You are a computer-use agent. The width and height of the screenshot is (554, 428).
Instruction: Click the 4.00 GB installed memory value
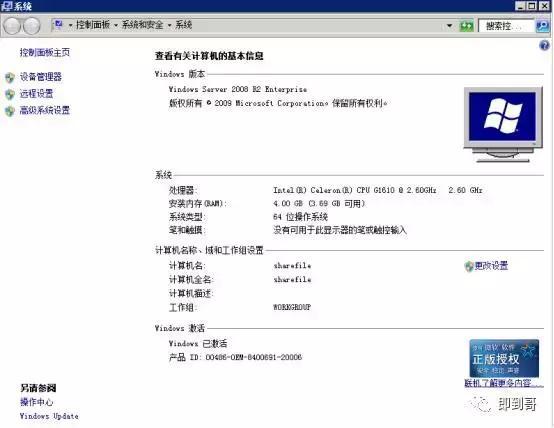coord(319,204)
